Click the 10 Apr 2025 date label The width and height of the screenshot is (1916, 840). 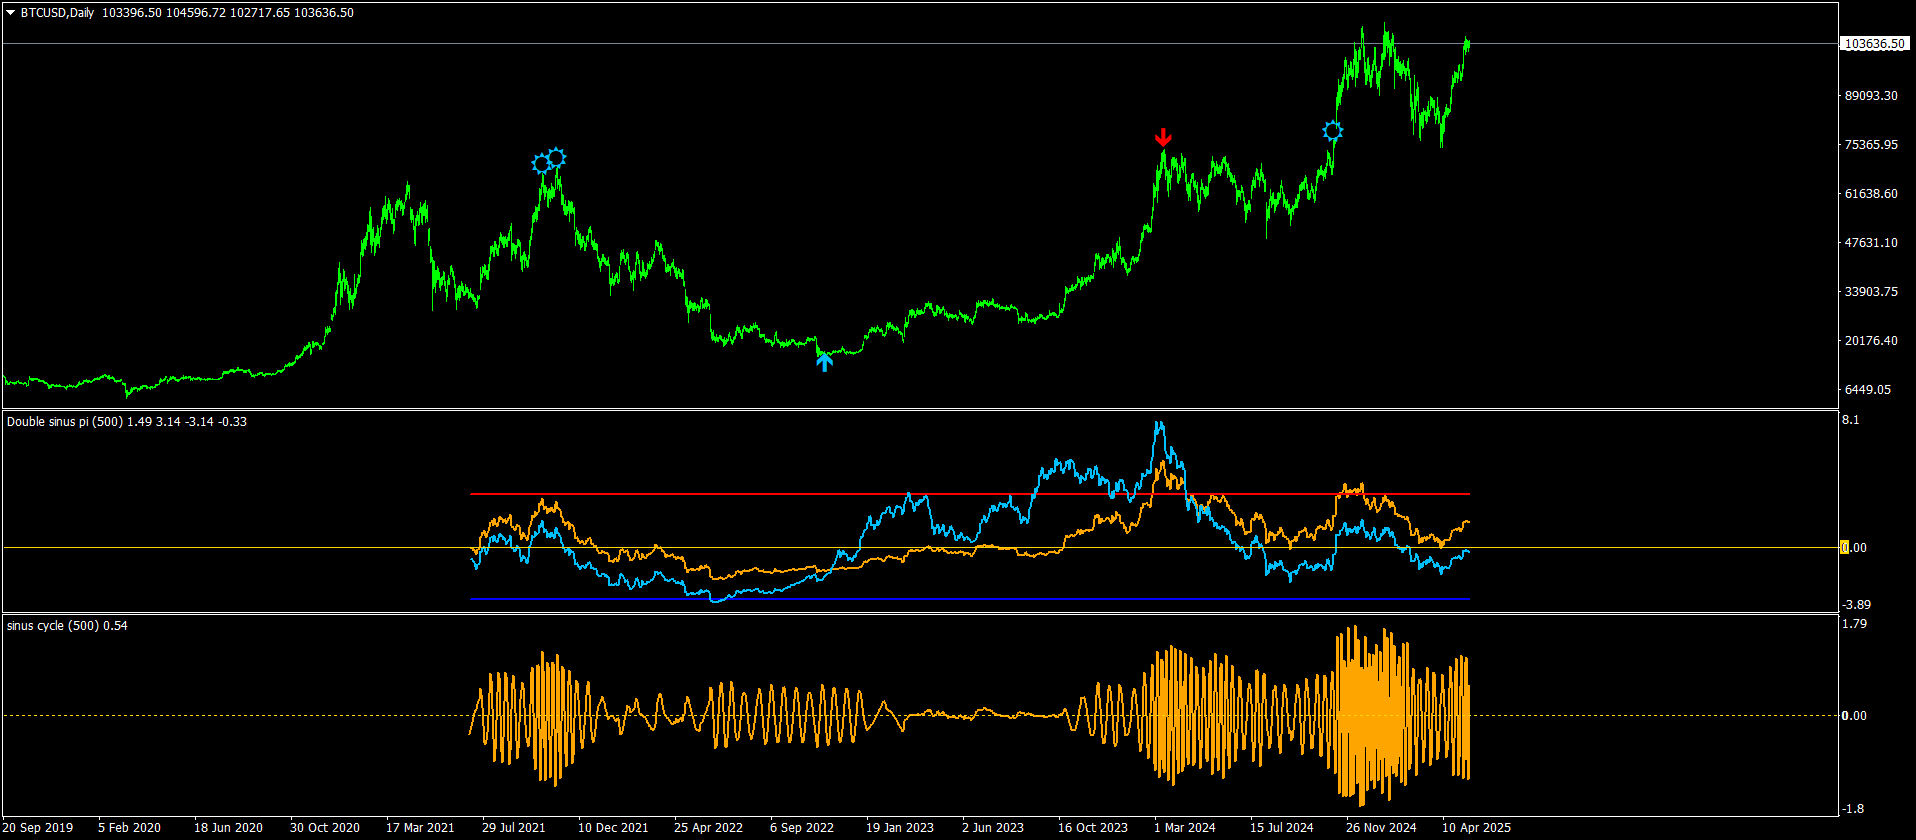(1476, 828)
